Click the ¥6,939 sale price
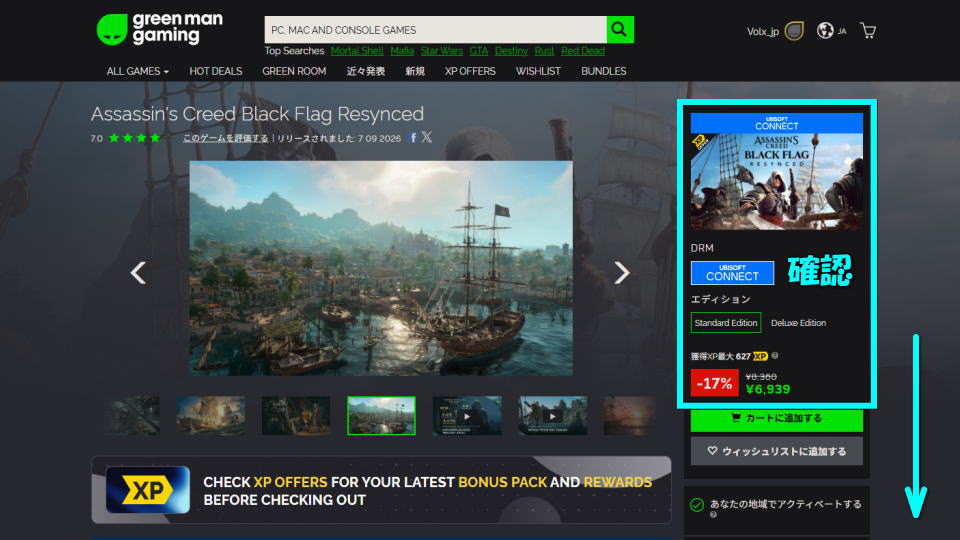The image size is (960, 540). pyautogui.click(x=768, y=389)
